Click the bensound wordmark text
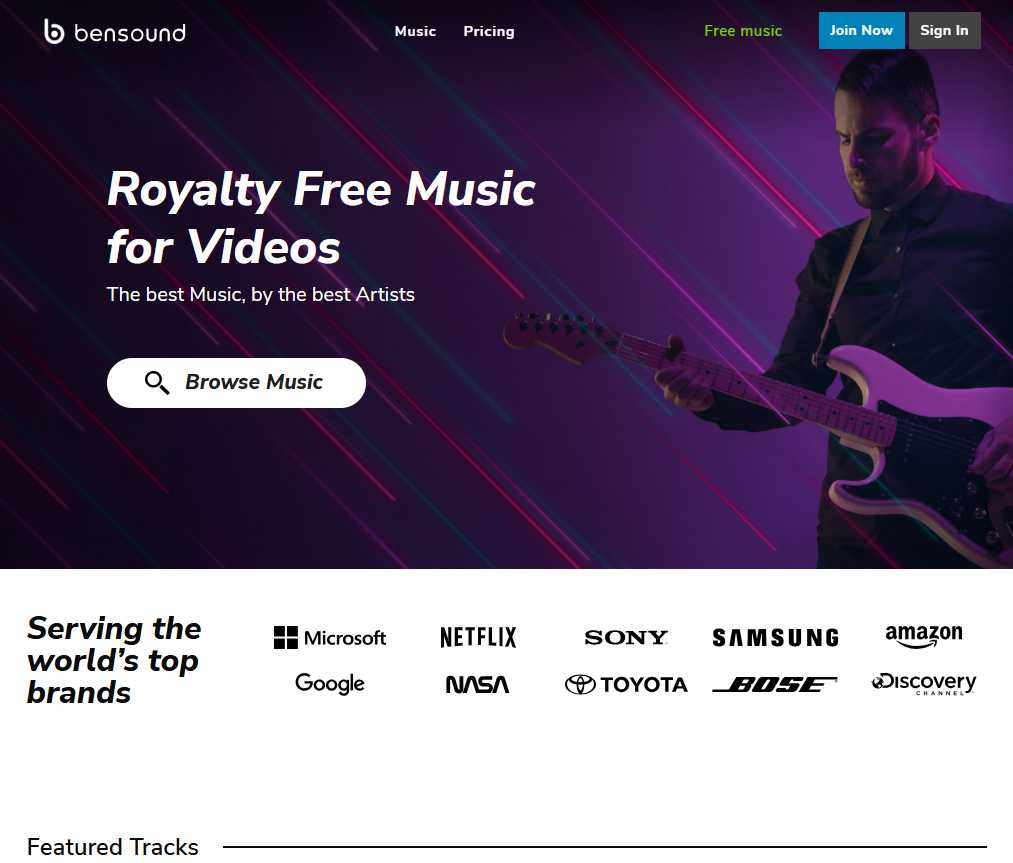Screen dimensions: 1013x863 [130, 33]
